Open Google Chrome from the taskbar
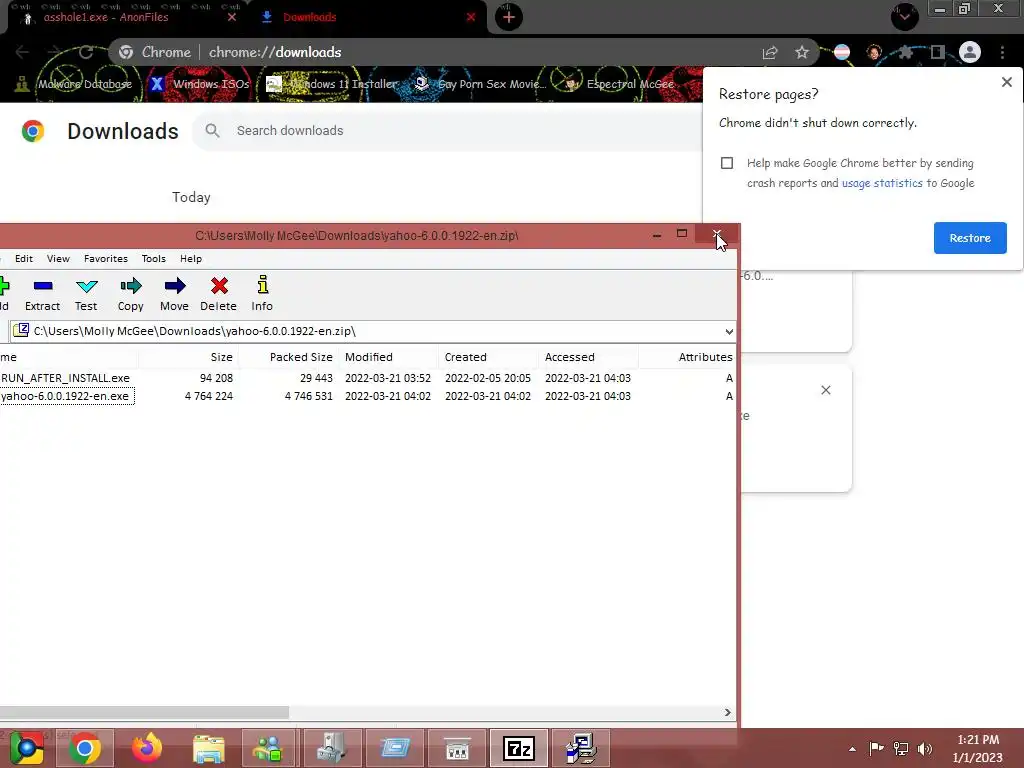This screenshot has height=768, width=1024. (84, 748)
